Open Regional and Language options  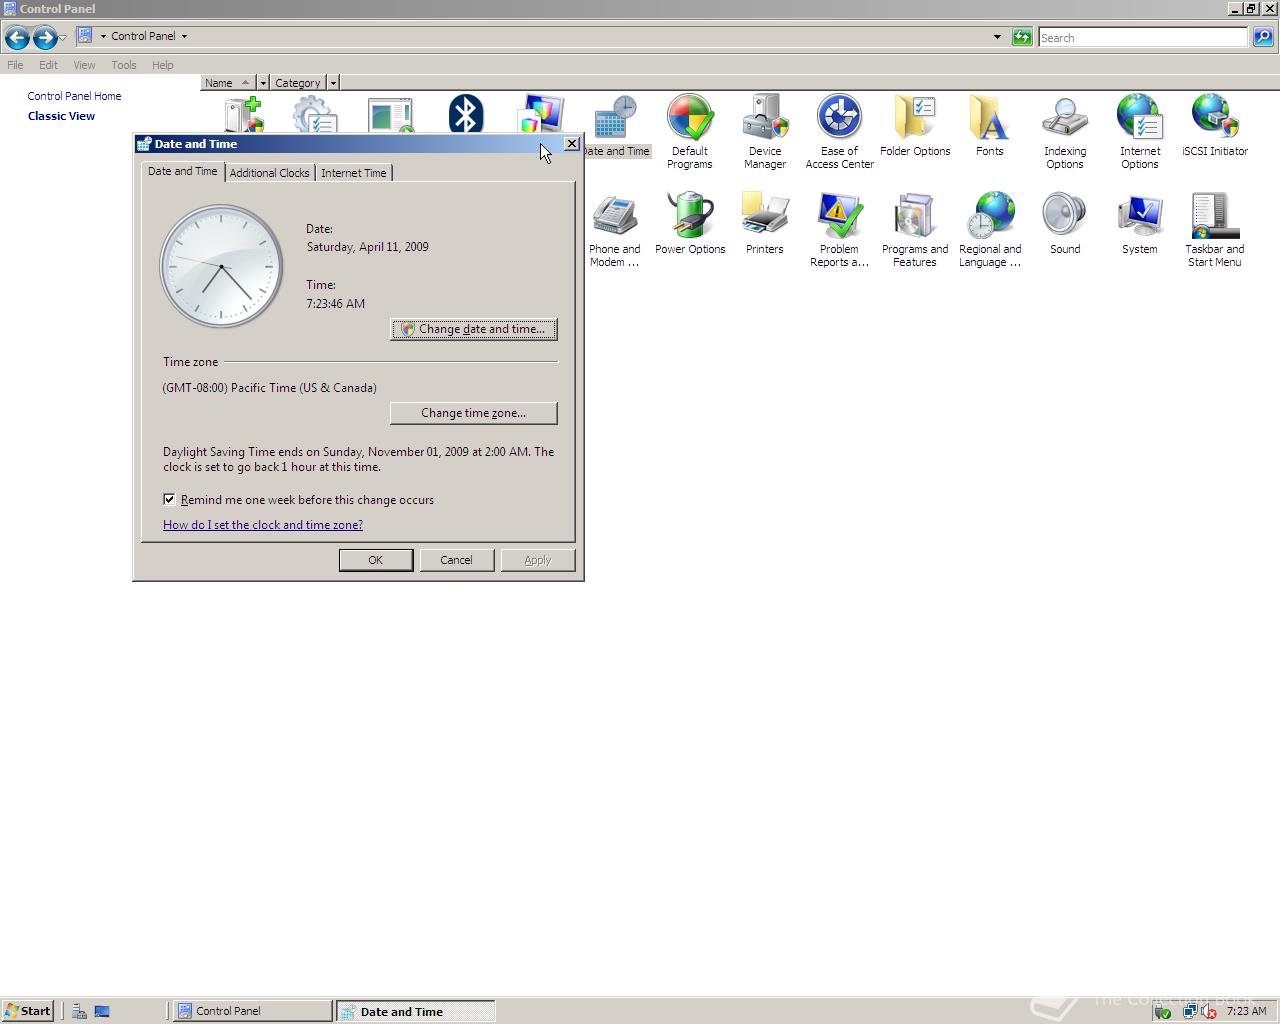click(990, 230)
